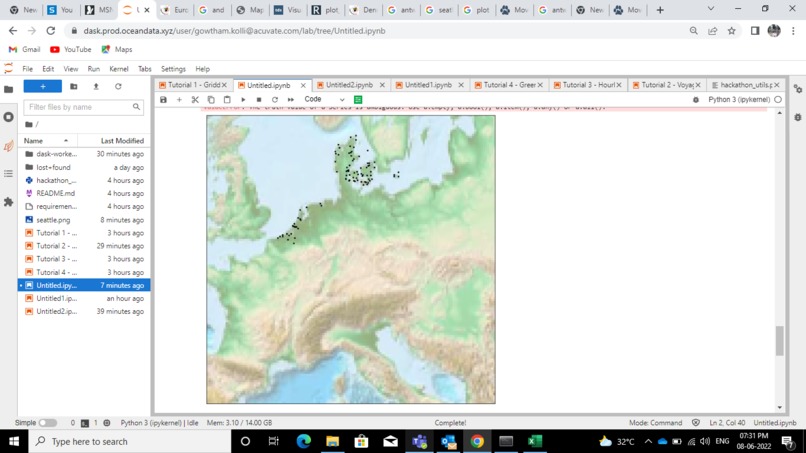
Task: Open the Kernel menu
Action: click(x=119, y=69)
